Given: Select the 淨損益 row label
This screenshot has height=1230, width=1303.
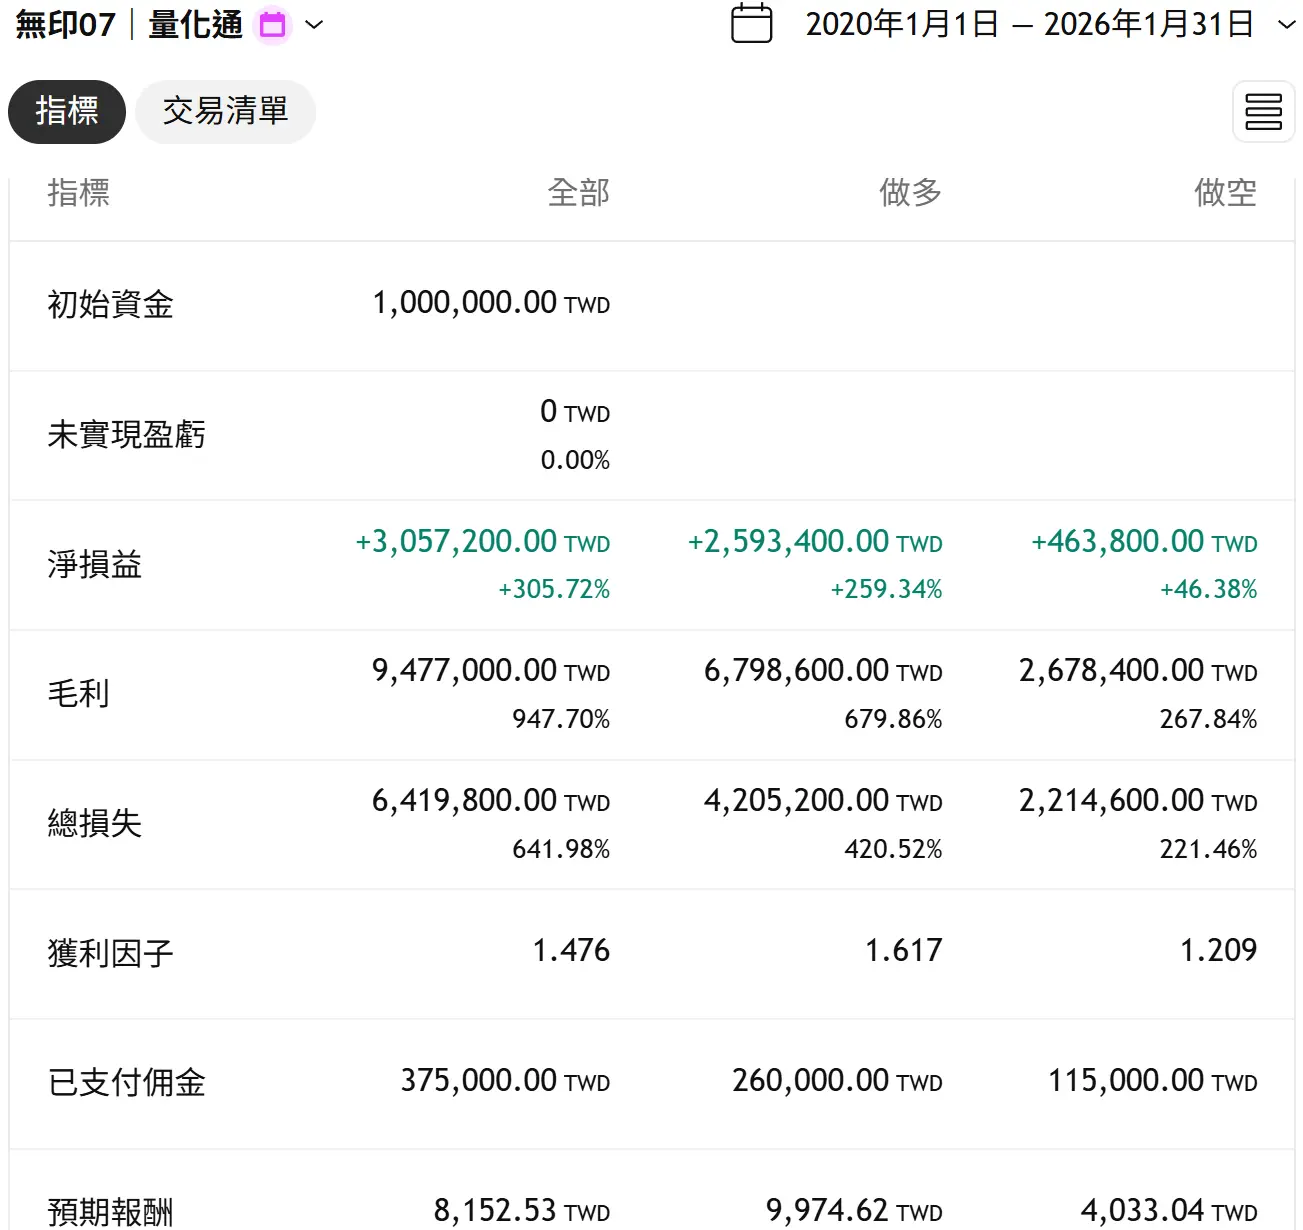Looking at the screenshot, I should point(94,565).
